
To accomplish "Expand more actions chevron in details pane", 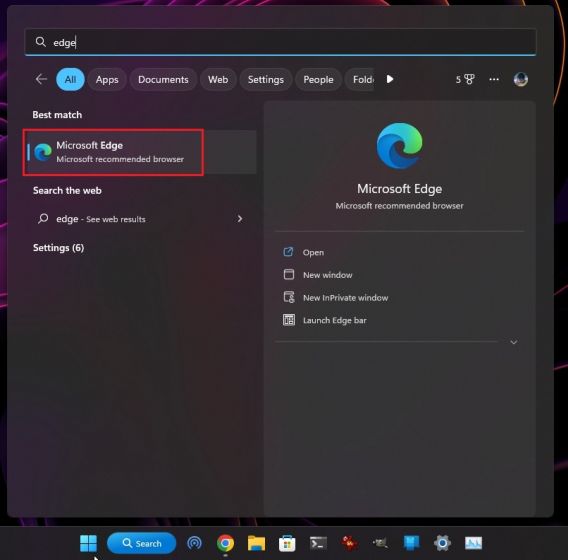I will coord(513,342).
